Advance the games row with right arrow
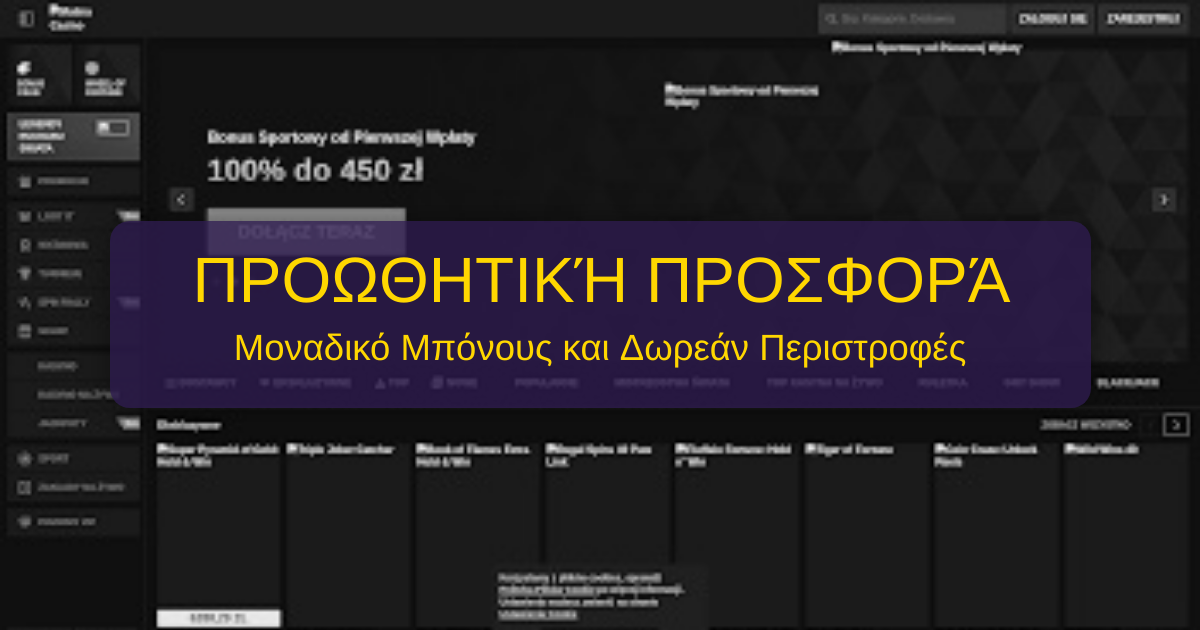 click(x=1178, y=424)
